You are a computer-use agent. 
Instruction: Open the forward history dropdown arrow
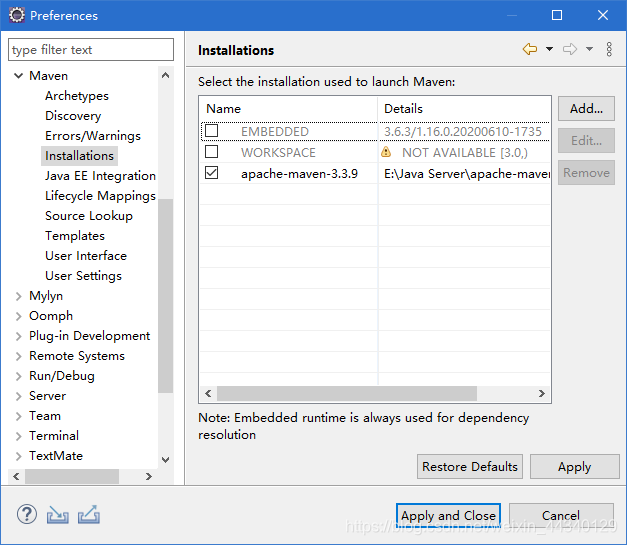(x=589, y=49)
